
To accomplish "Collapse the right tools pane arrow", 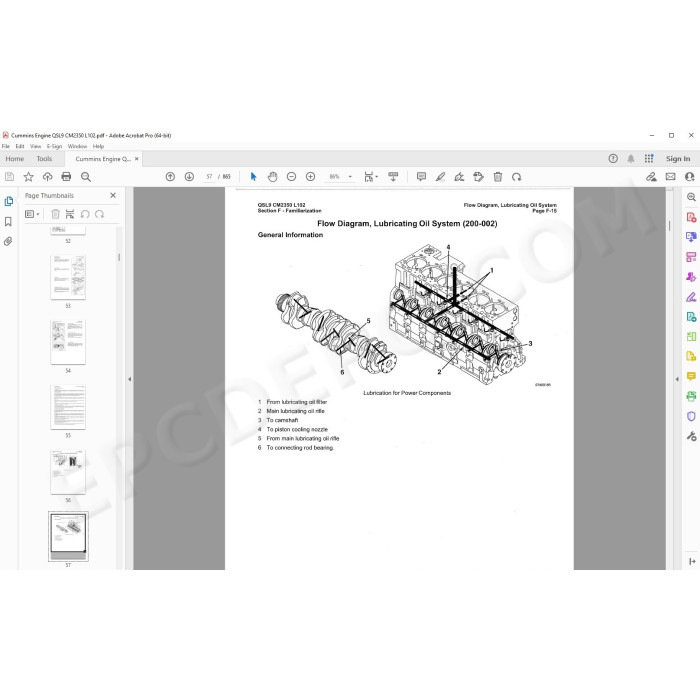I will coord(677,379).
